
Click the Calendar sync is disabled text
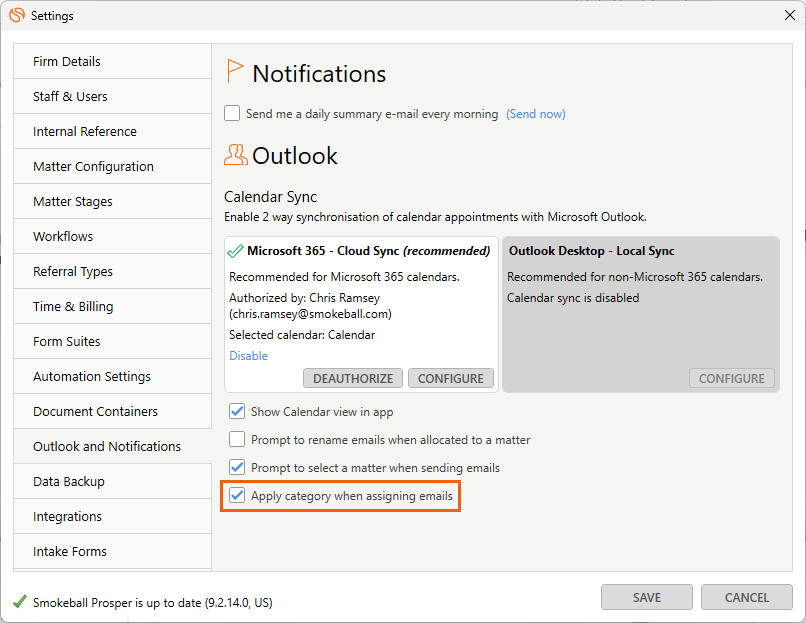click(x=573, y=298)
